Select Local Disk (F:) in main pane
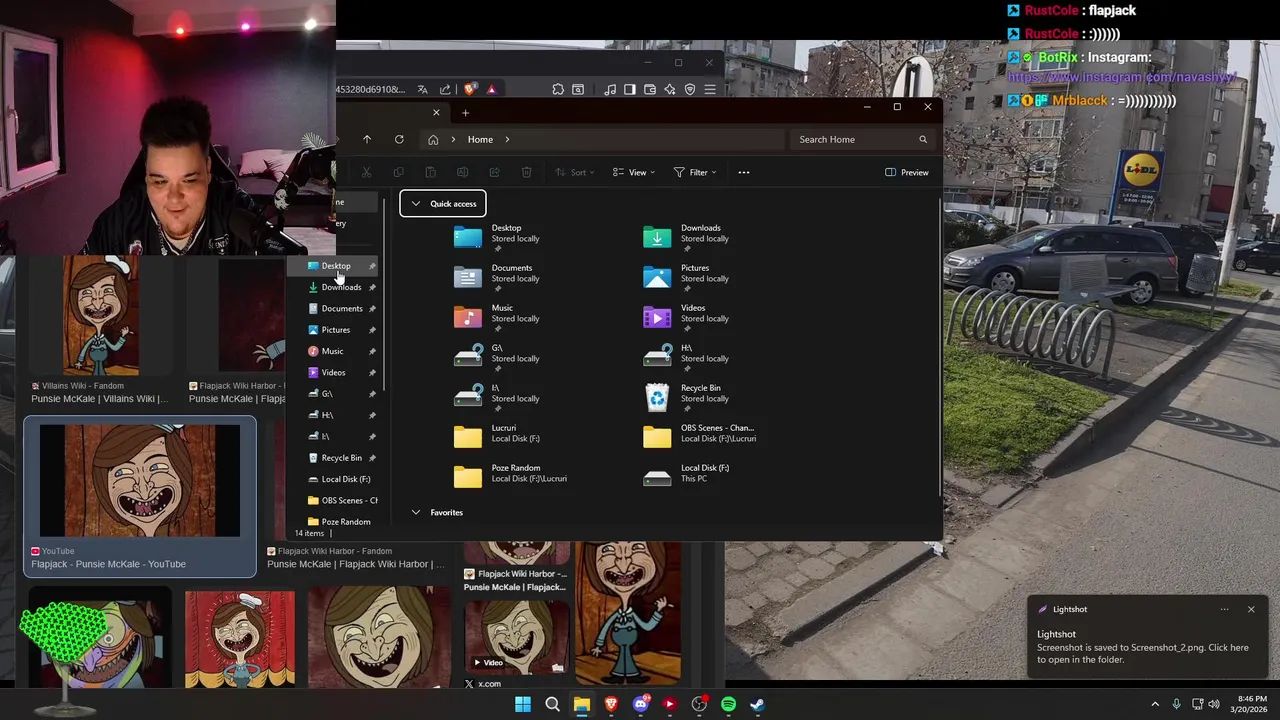The height and width of the screenshot is (720, 1280). (687, 474)
